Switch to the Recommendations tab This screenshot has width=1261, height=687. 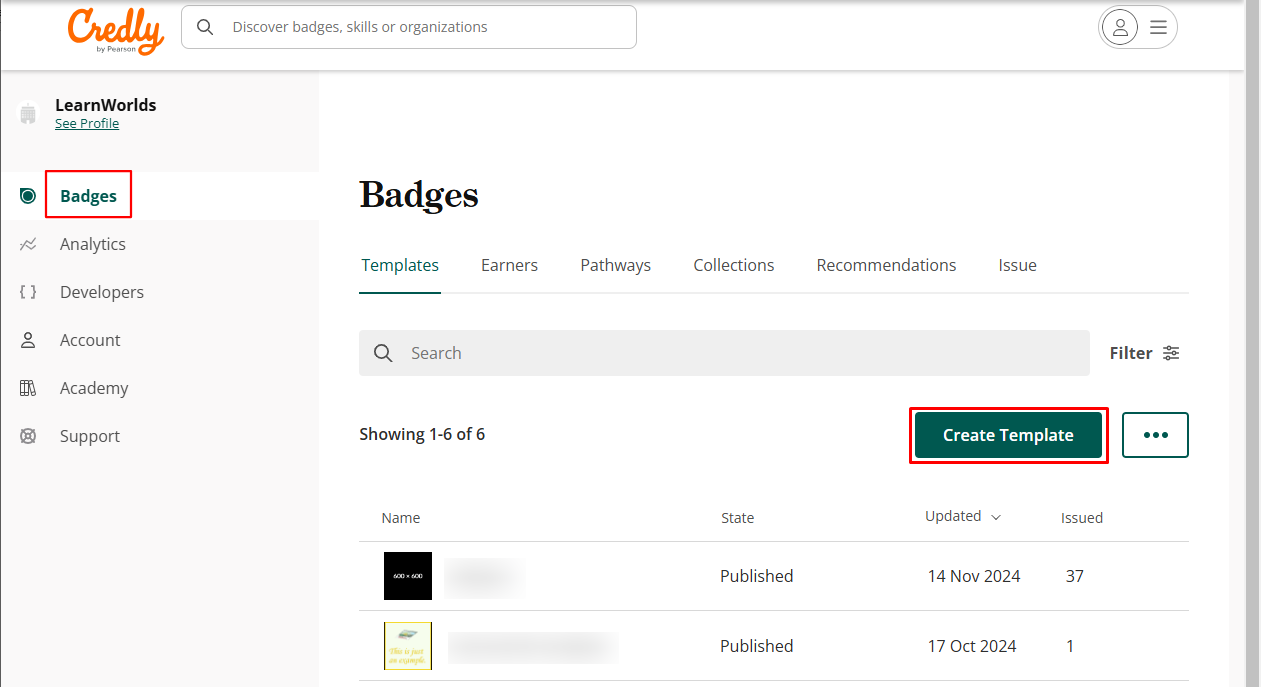pos(886,265)
